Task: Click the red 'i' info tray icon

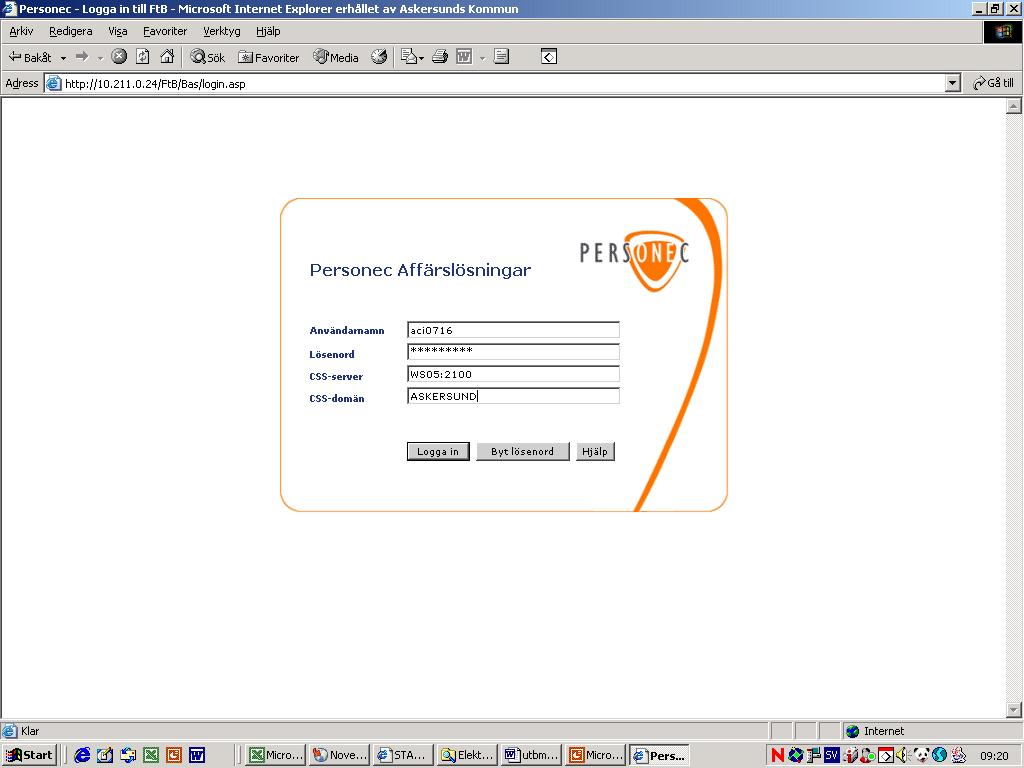Action: pyautogui.click(x=850, y=755)
